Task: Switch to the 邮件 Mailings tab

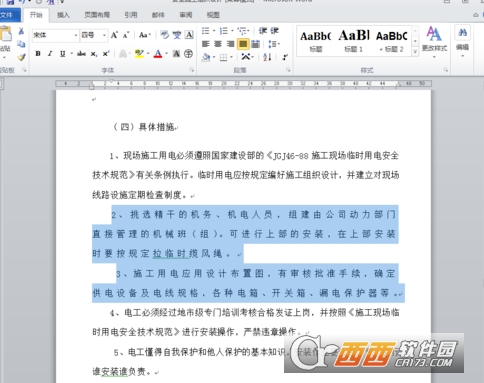Action: pos(158,15)
